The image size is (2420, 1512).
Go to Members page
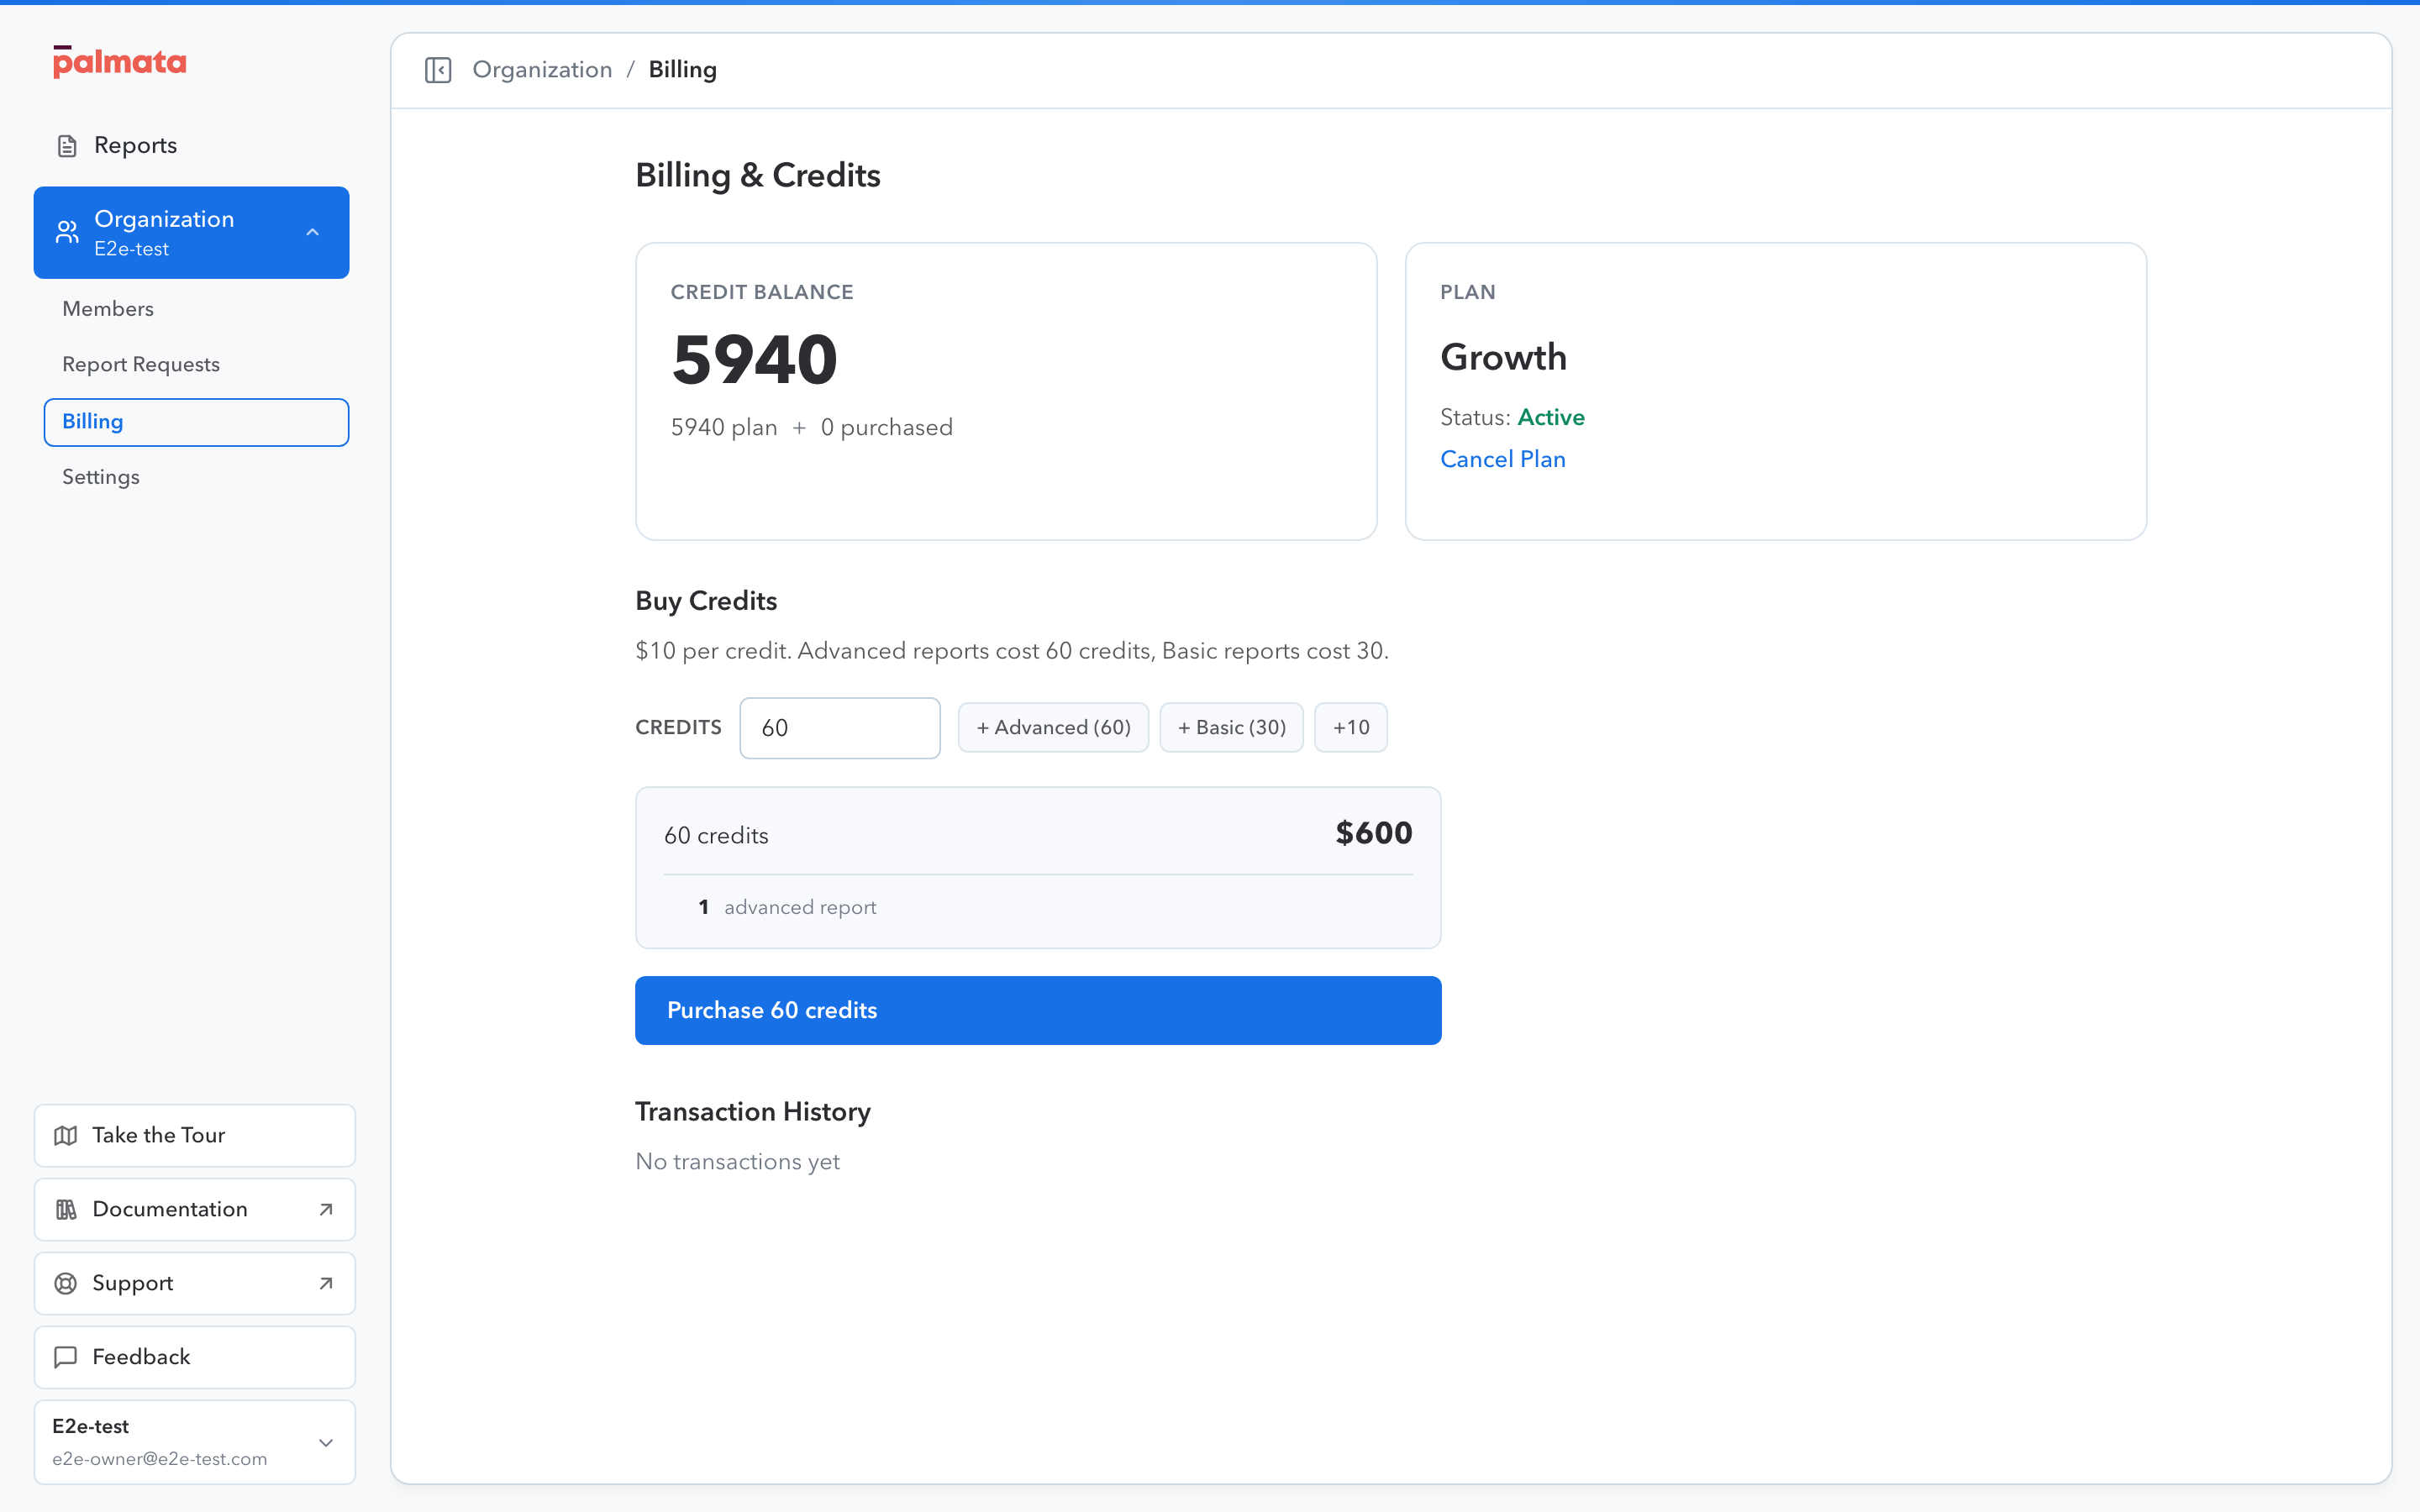point(197,309)
